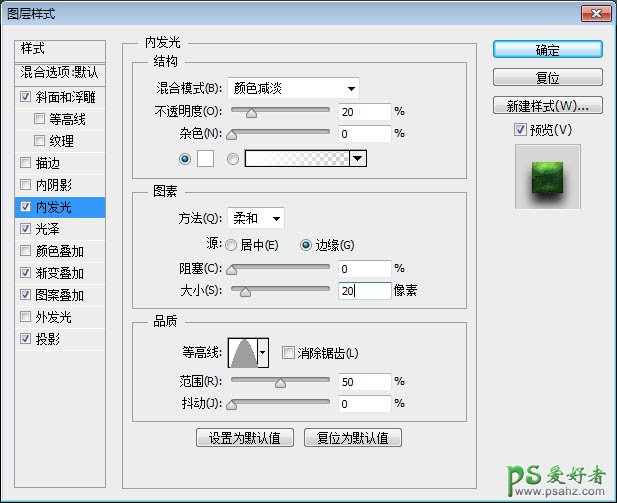The width and height of the screenshot is (617, 503).
Task: Disable the 斜面和浮雕 effect checkbox
Action: tap(25, 98)
